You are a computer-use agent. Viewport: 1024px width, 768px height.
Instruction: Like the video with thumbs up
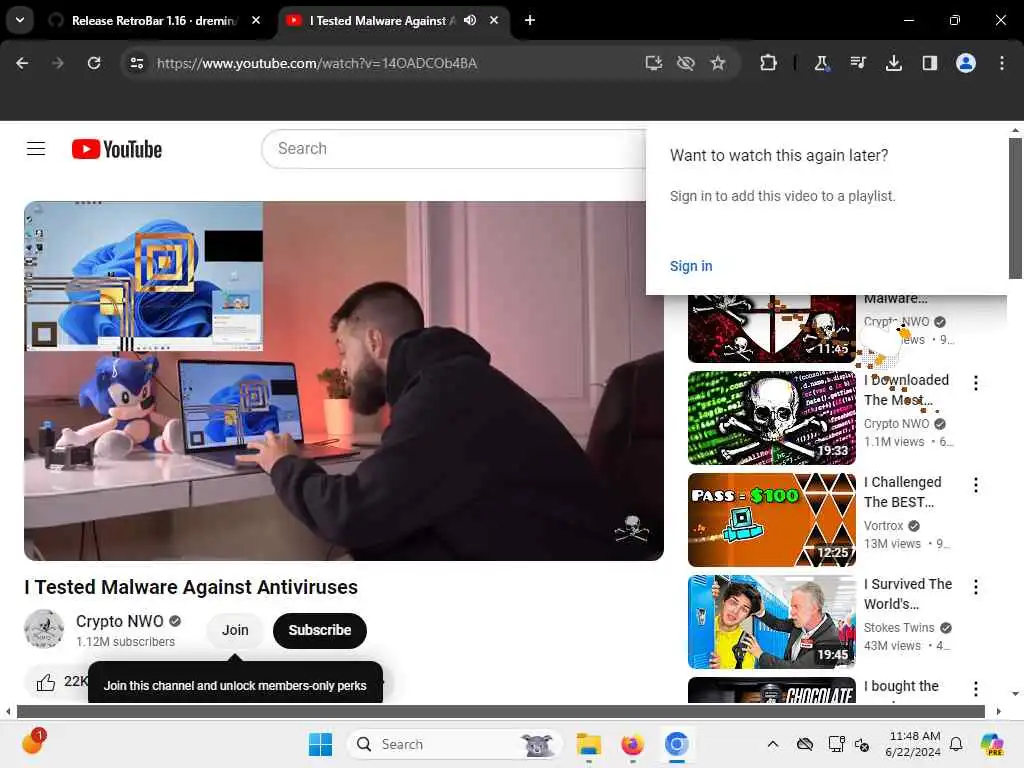(46, 682)
